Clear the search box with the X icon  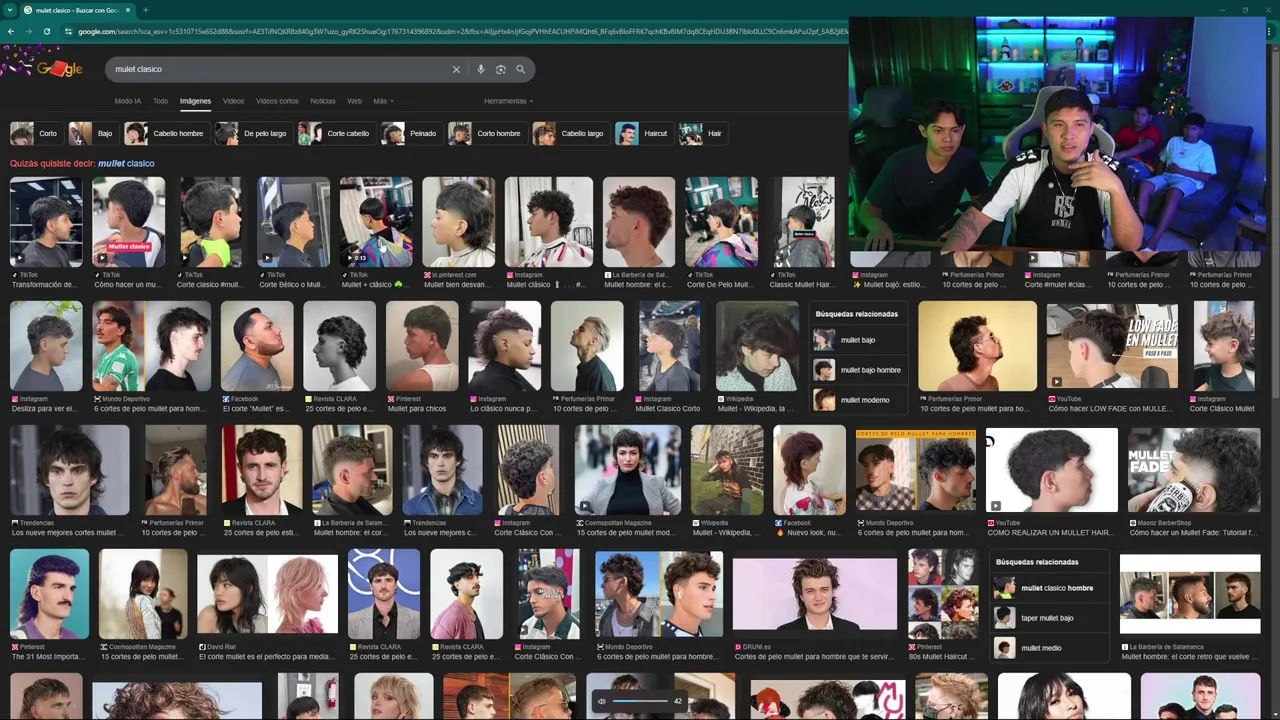pos(456,69)
